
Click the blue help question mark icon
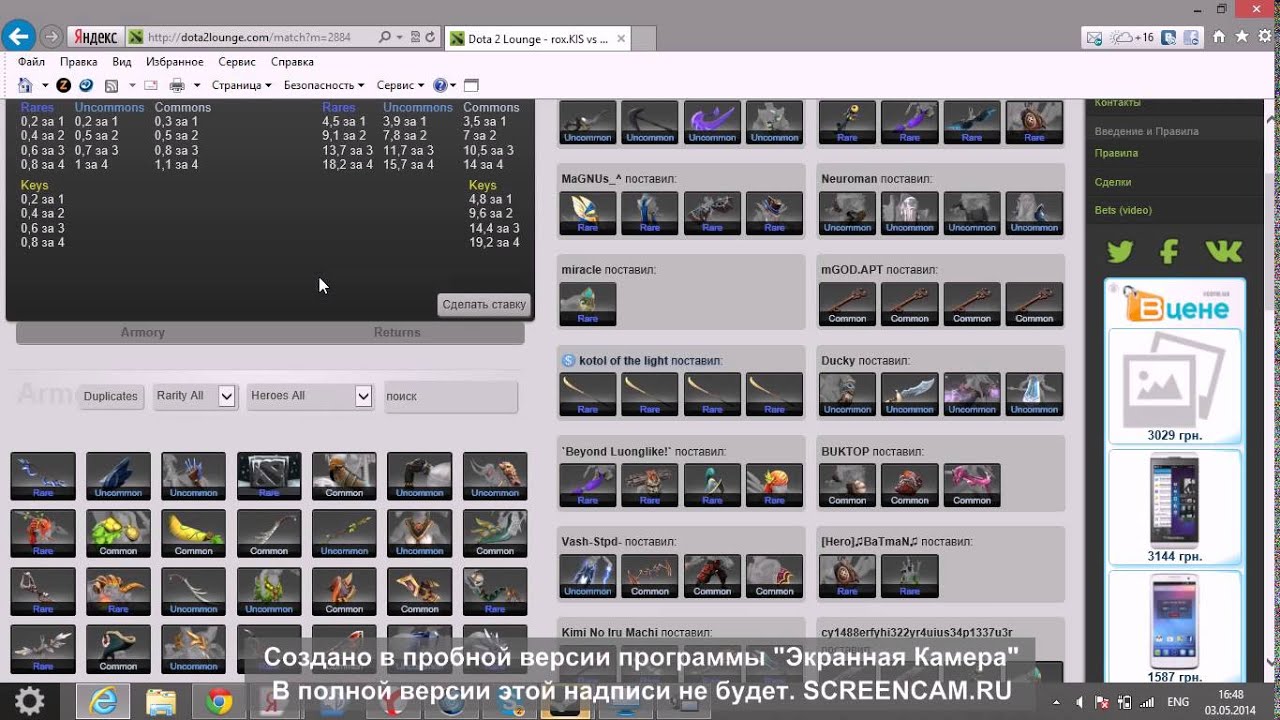(x=440, y=85)
